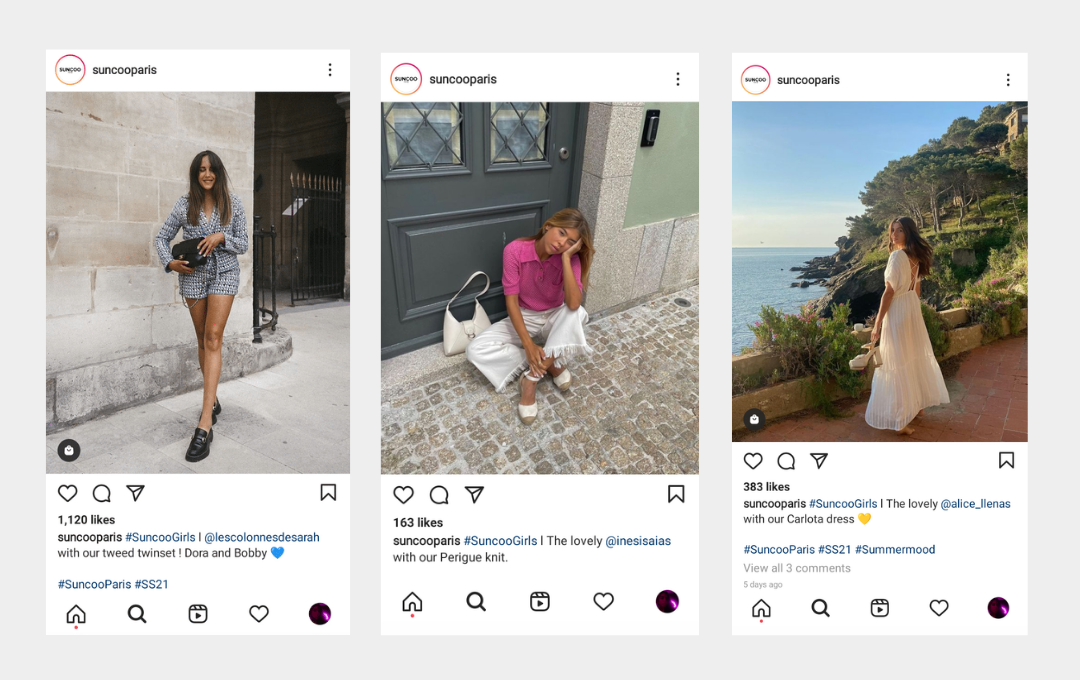Open profile avatar tab in the right phone

[x=998, y=608]
